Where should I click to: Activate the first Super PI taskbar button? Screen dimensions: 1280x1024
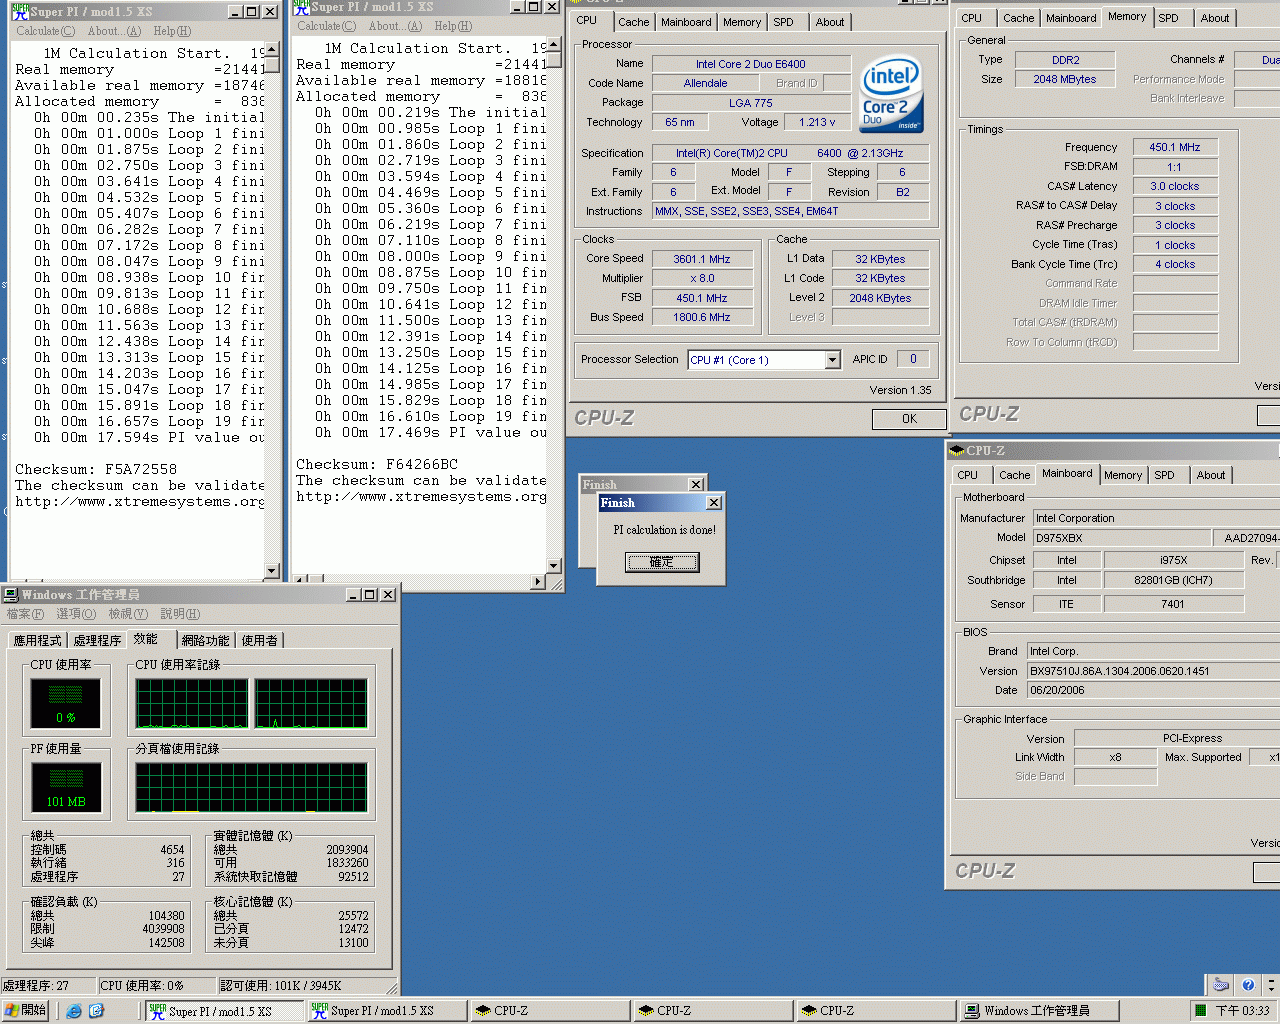[x=225, y=1011]
